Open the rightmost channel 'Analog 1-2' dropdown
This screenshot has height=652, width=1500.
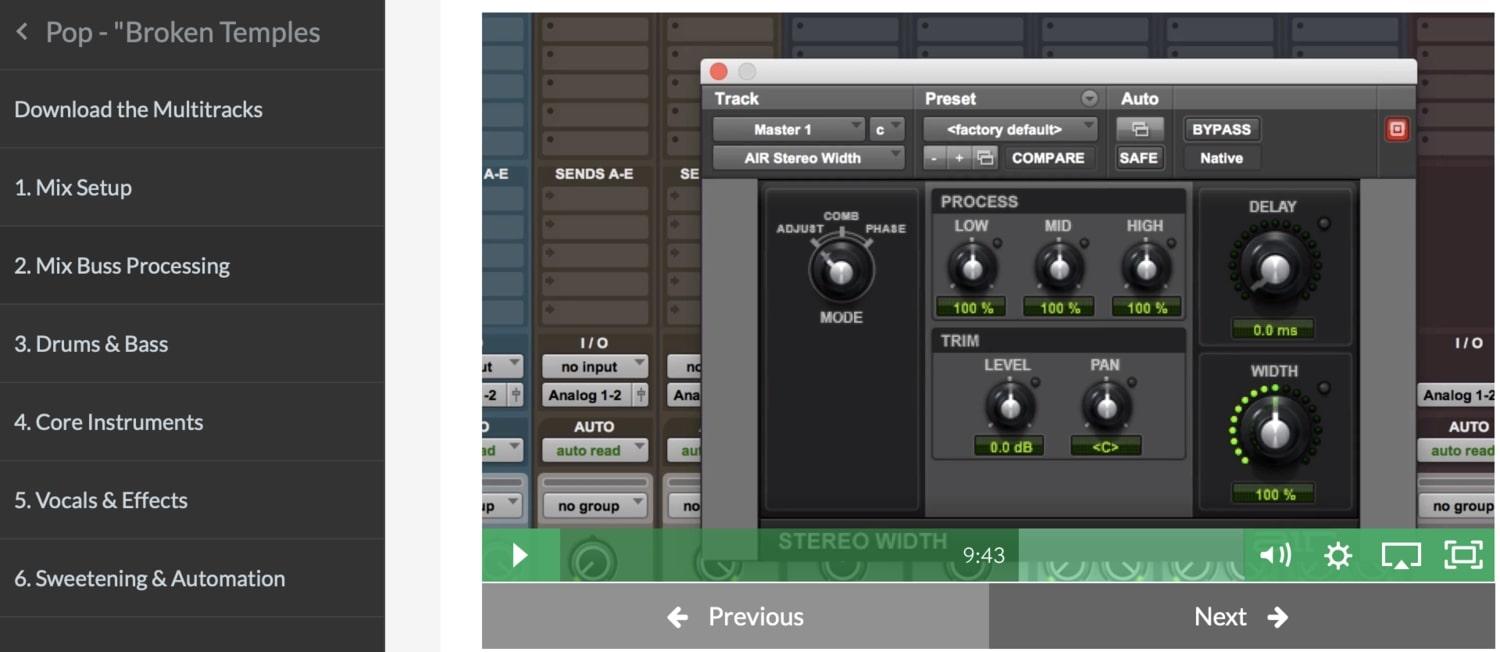[x=1457, y=395]
